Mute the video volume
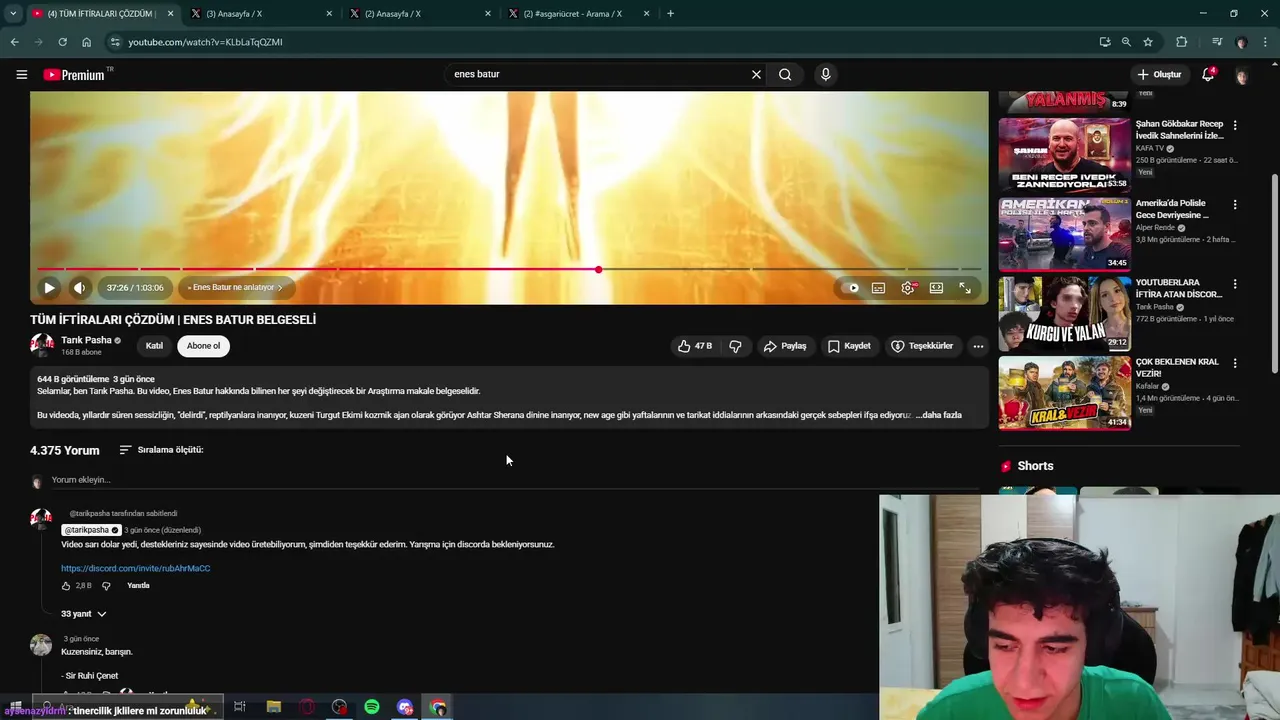Viewport: 1280px width, 720px height. coord(80,288)
